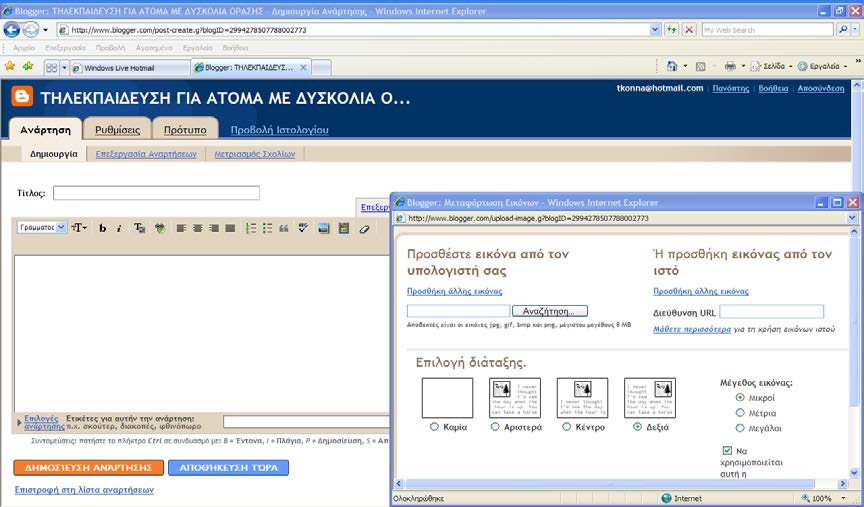Image resolution: width=864 pixels, height=507 pixels.
Task: Click Μάθετε περισσότερα link
Action: [692, 329]
